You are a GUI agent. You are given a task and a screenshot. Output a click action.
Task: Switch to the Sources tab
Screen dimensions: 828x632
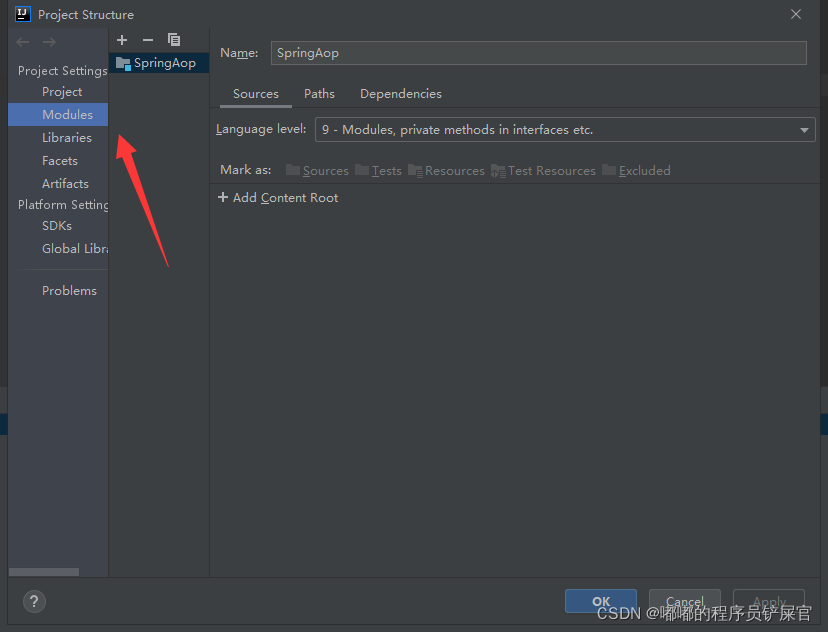pos(256,94)
